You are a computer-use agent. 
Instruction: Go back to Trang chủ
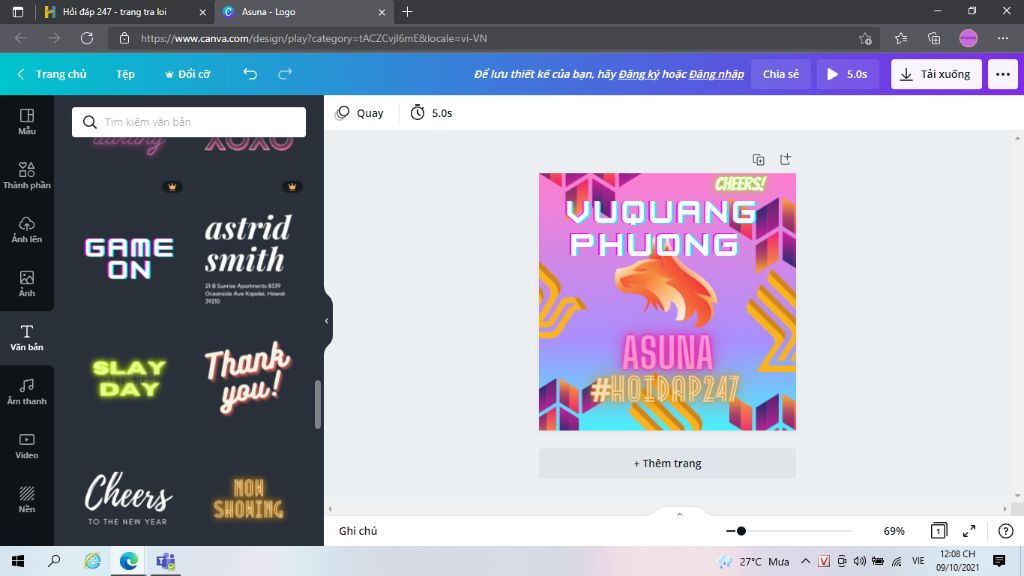point(52,74)
